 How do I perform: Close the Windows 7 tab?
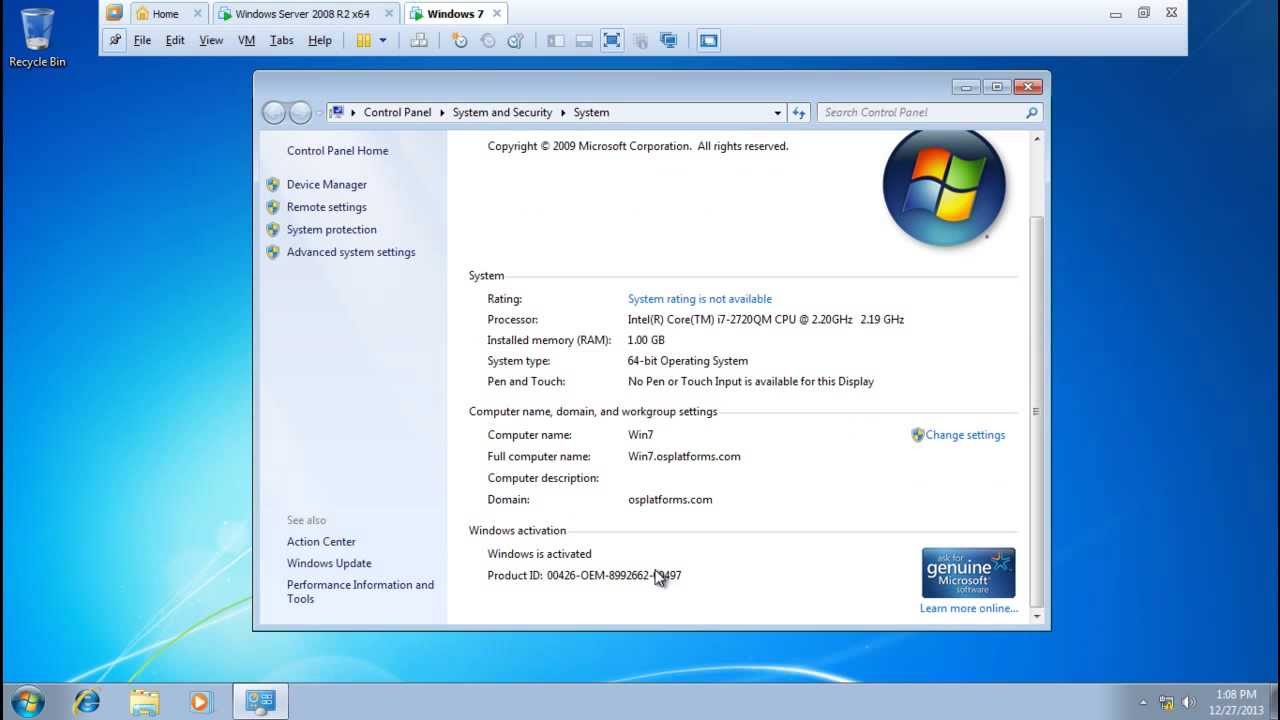(497, 14)
